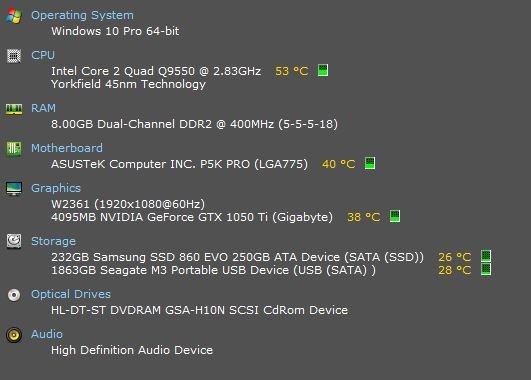Image resolution: width=531 pixels, height=380 pixels.
Task: Click the Motherboard circuit icon
Action: coord(14,149)
